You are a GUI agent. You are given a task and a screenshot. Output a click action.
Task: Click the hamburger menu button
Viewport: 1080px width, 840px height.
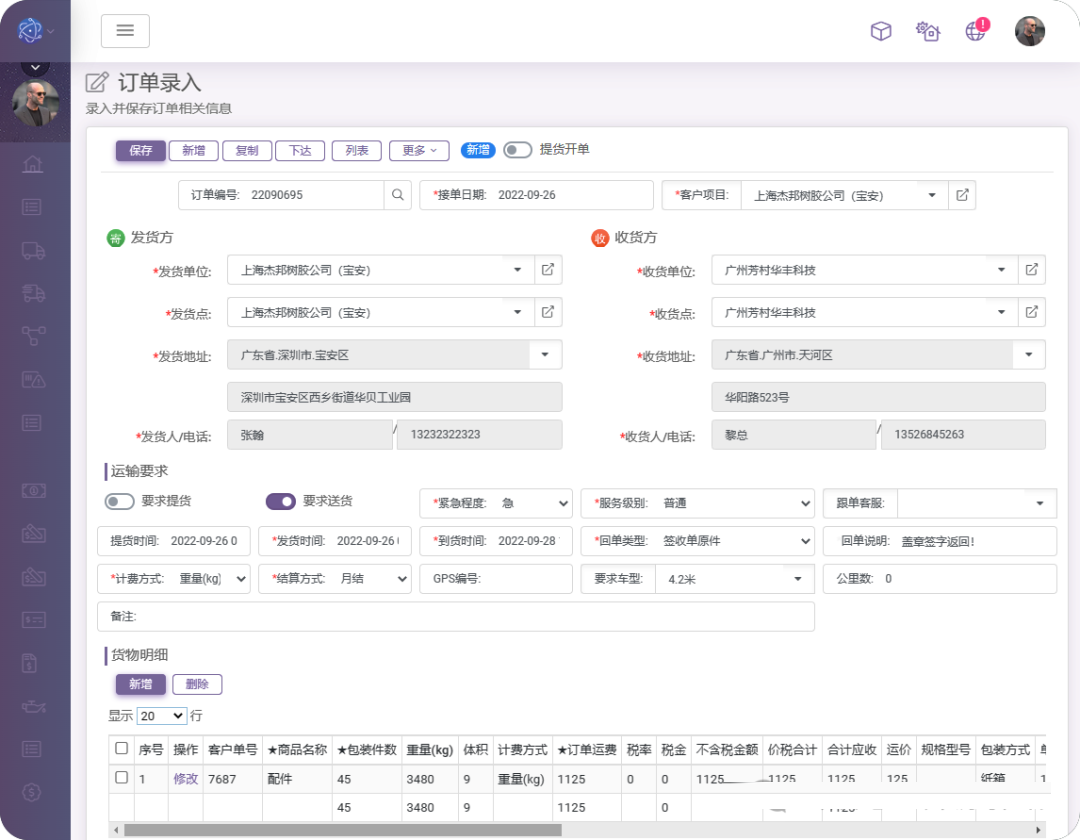tap(125, 31)
